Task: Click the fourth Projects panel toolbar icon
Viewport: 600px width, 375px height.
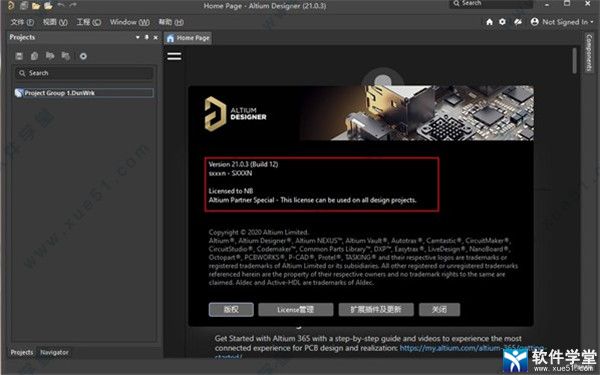Action: point(66,56)
